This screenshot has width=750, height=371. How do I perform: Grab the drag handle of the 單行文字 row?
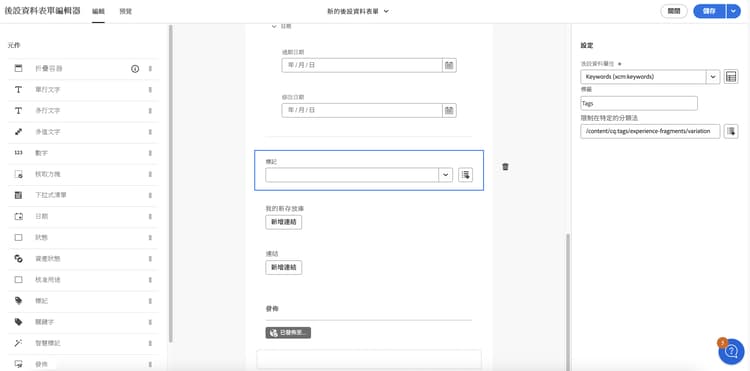pyautogui.click(x=150, y=89)
